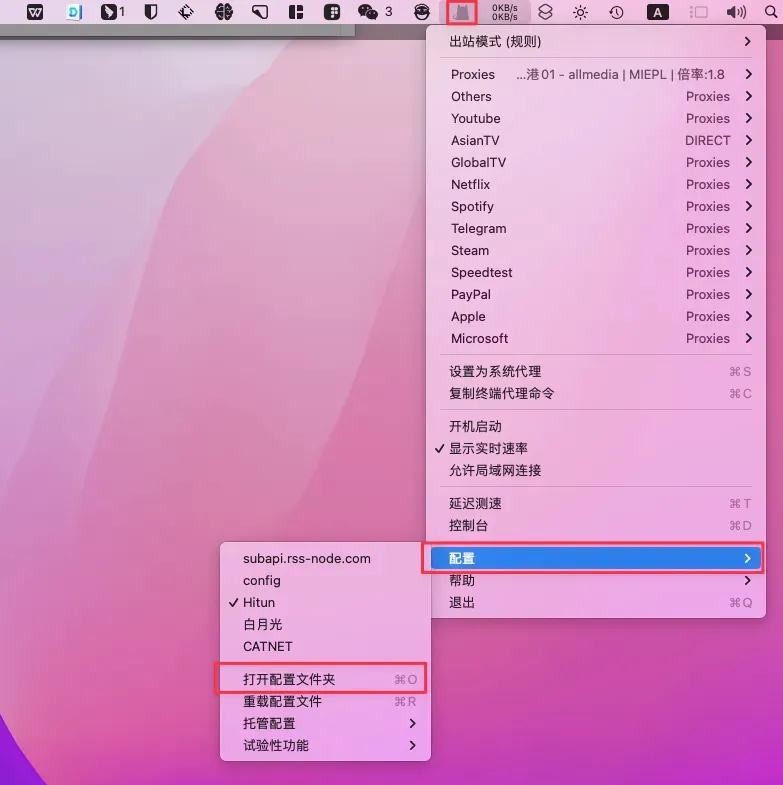The height and width of the screenshot is (785, 783).
Task: Toggle 允许局域网连接 option
Action: (596, 471)
